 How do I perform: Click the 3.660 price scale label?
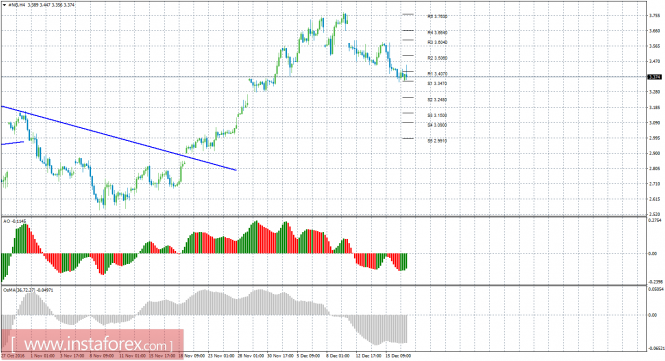click(654, 31)
